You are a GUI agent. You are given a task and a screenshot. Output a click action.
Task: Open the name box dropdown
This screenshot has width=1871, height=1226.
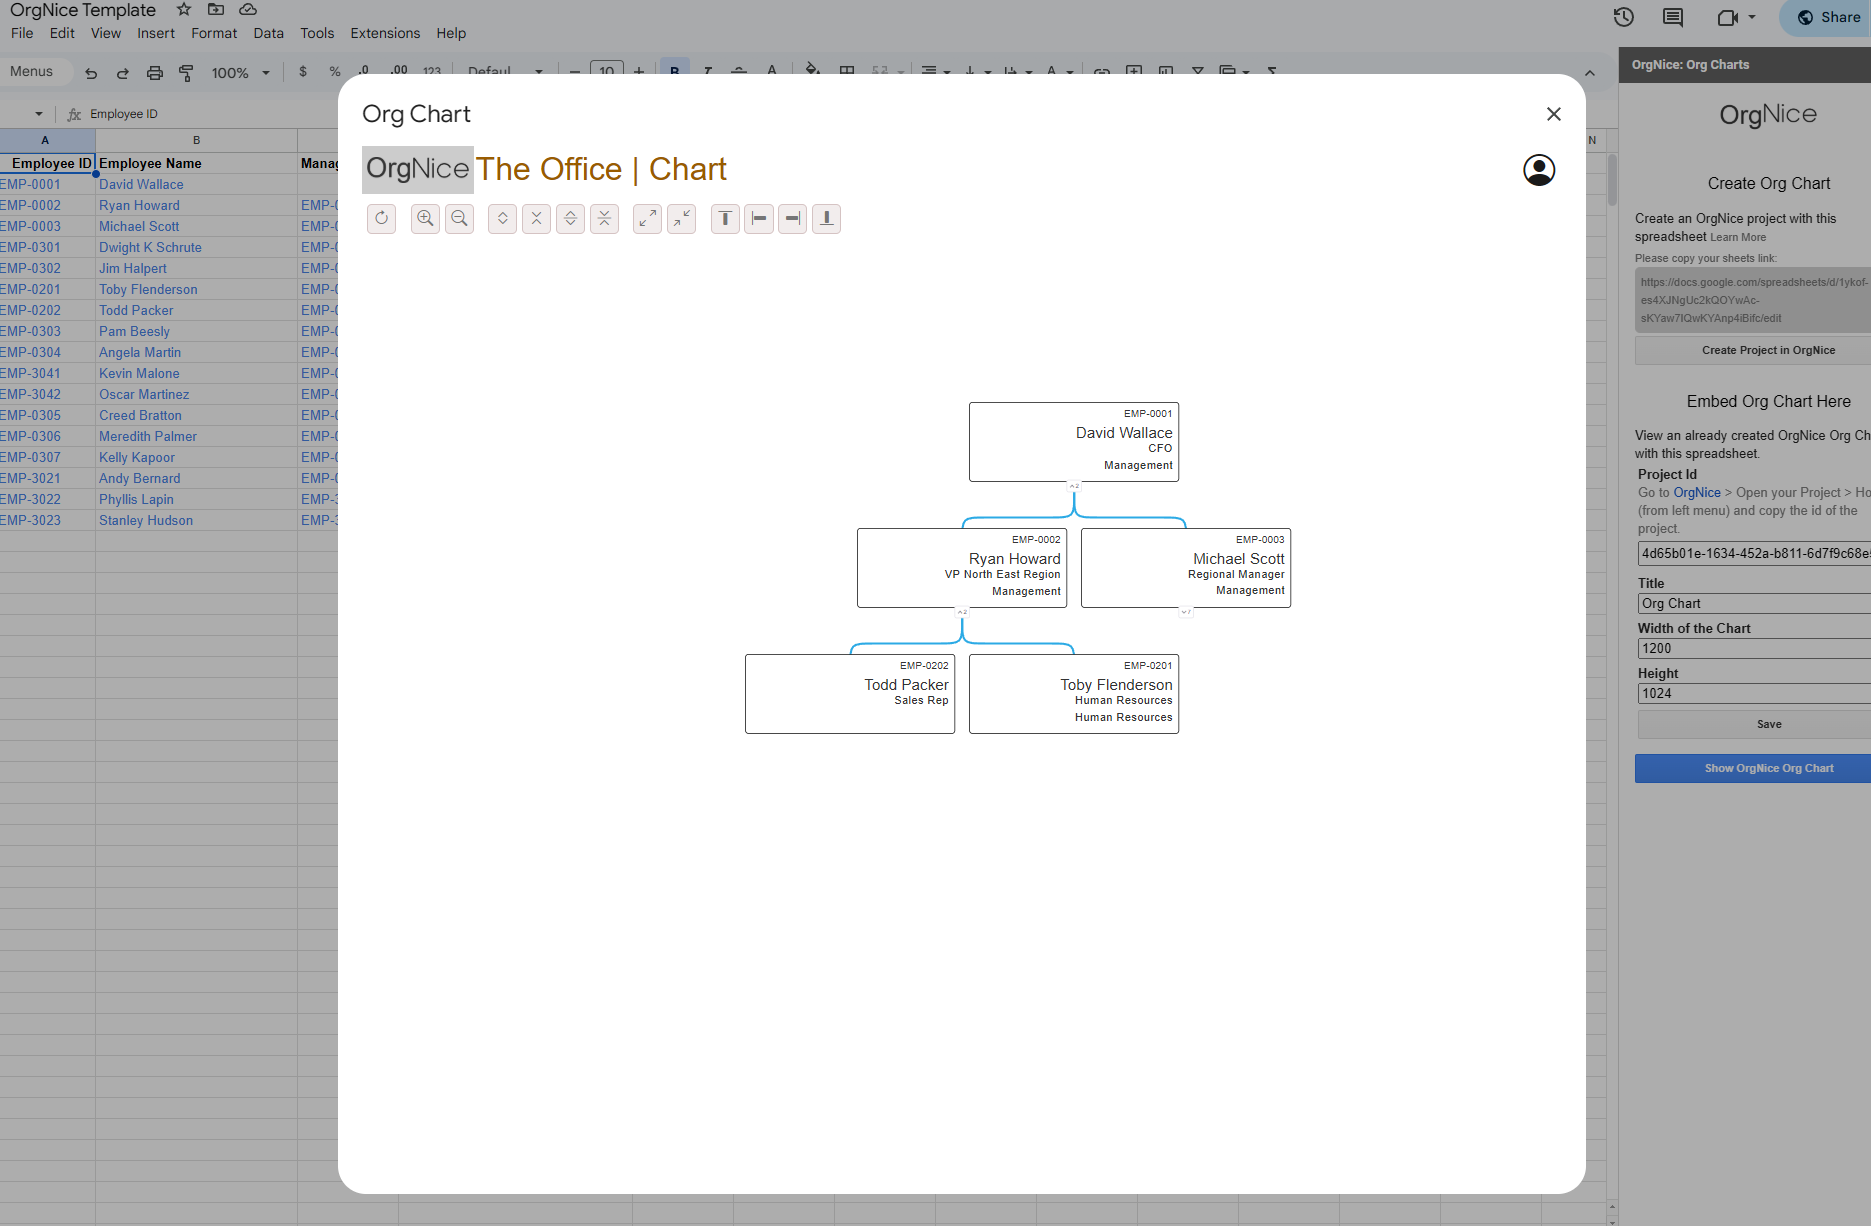(39, 114)
